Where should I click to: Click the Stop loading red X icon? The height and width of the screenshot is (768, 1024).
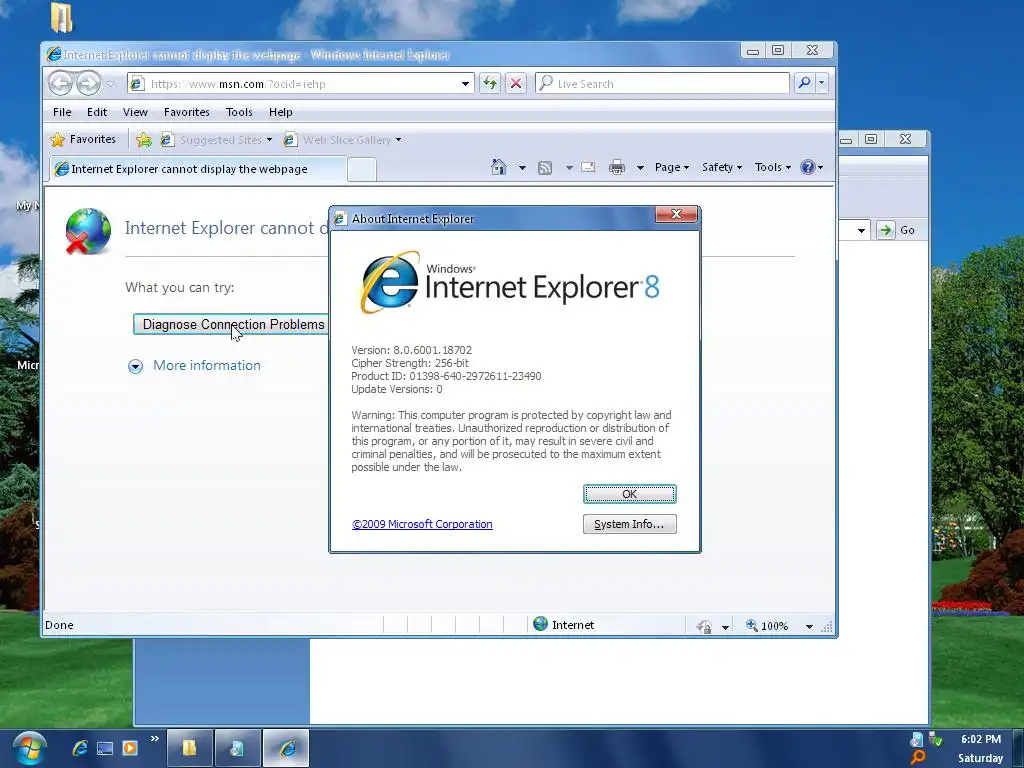coord(516,83)
